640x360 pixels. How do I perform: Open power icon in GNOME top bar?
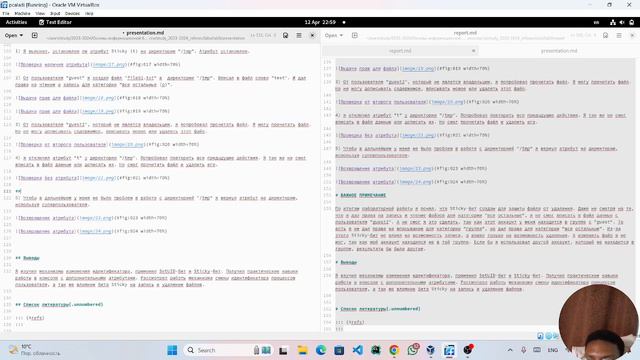pyautogui.click(x=631, y=22)
